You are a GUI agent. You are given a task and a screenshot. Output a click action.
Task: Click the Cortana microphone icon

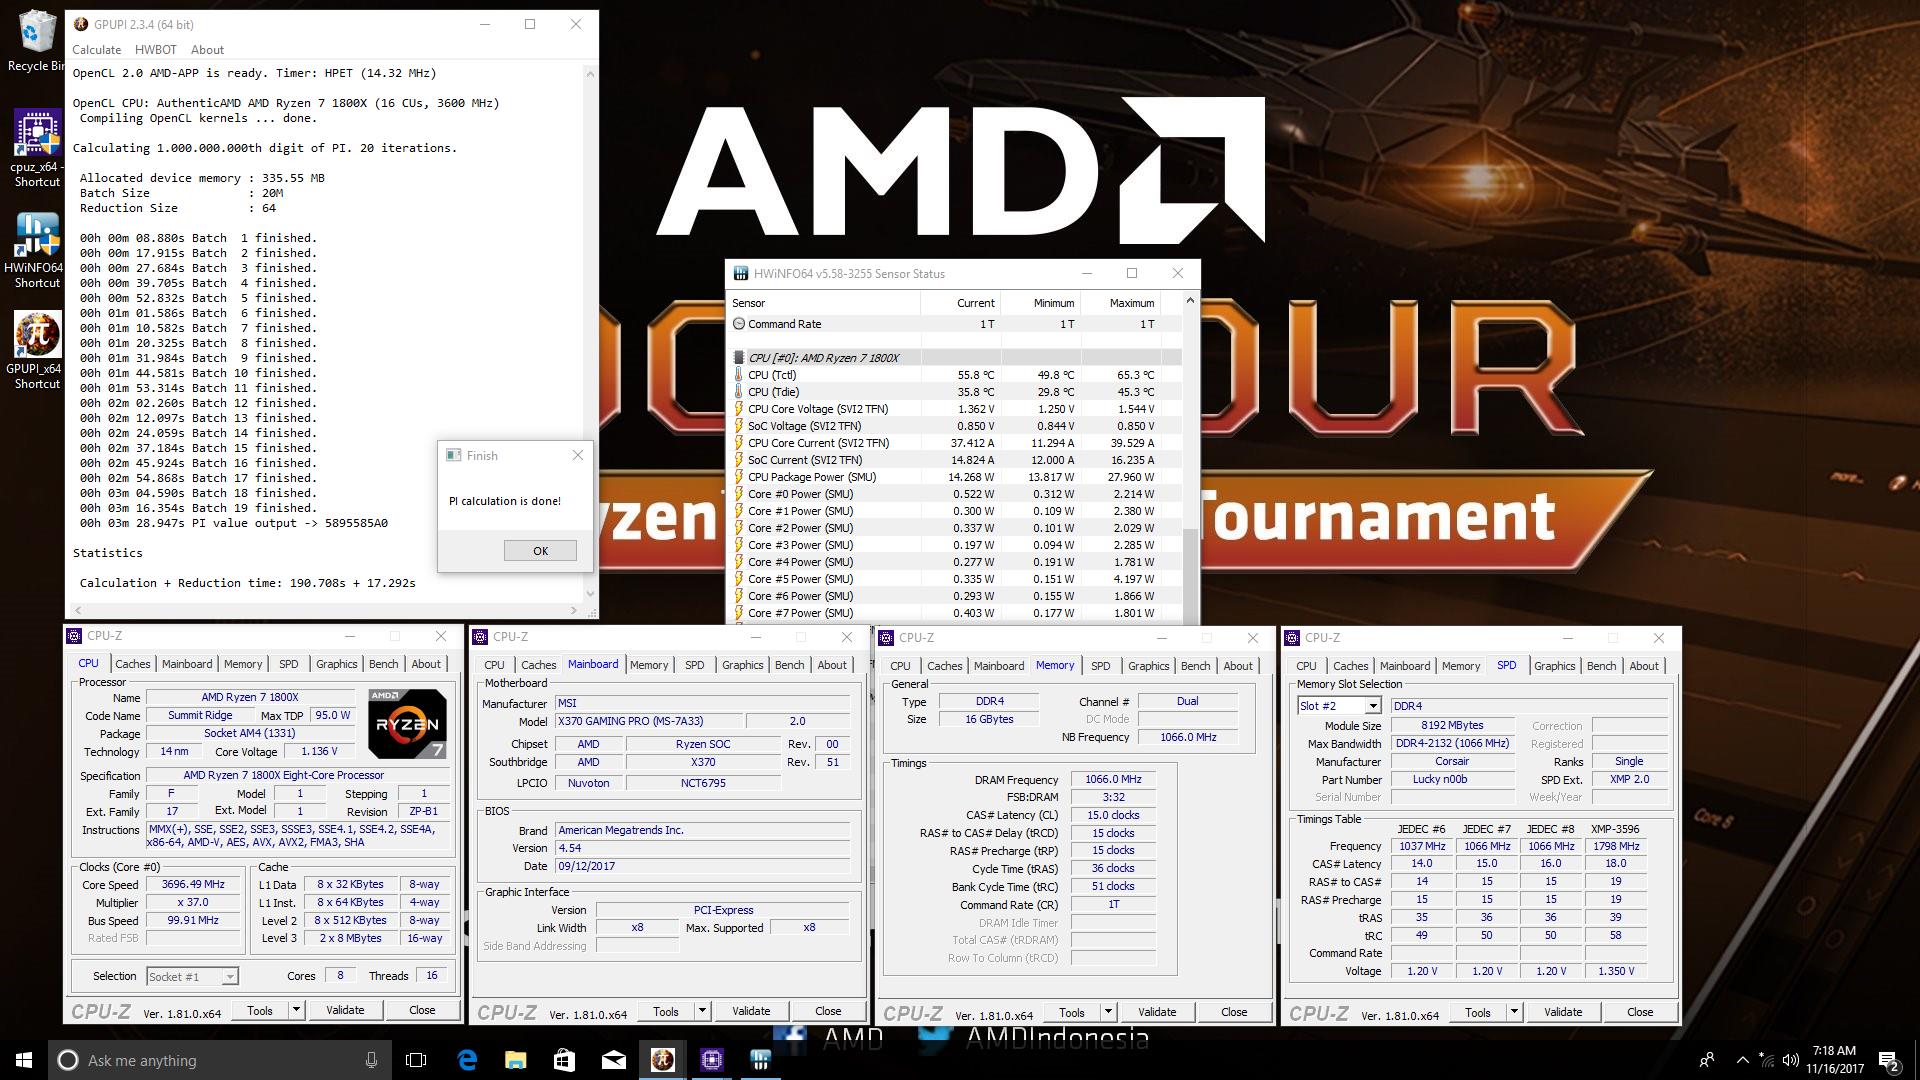[371, 1060]
